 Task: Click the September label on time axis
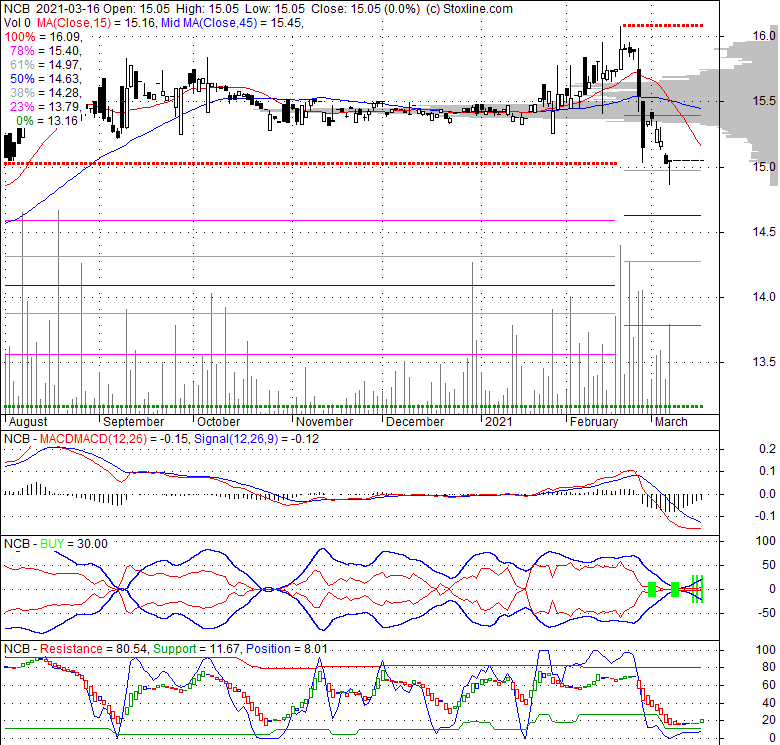[x=133, y=422]
